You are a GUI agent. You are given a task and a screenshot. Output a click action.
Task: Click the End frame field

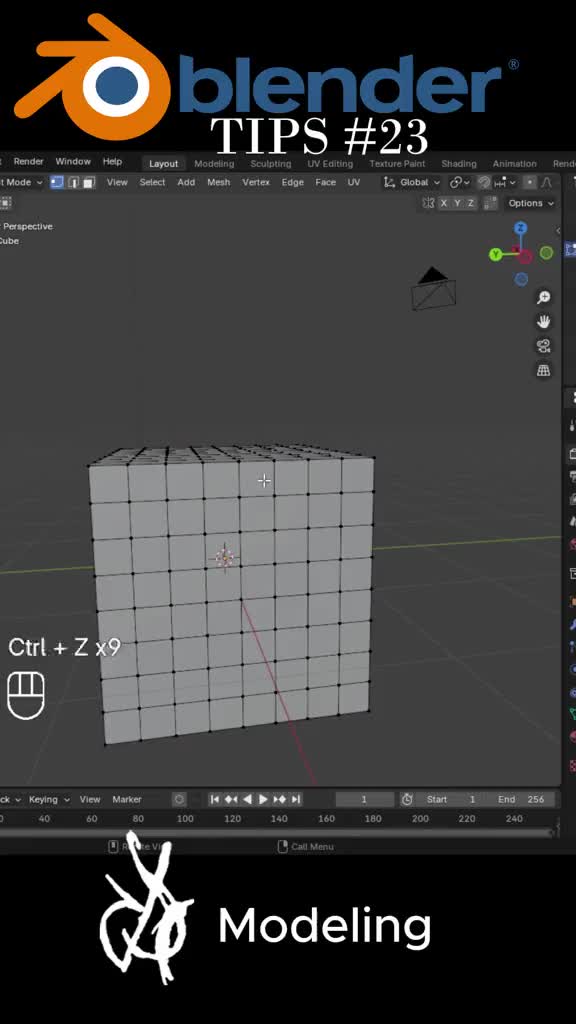pyautogui.click(x=520, y=799)
